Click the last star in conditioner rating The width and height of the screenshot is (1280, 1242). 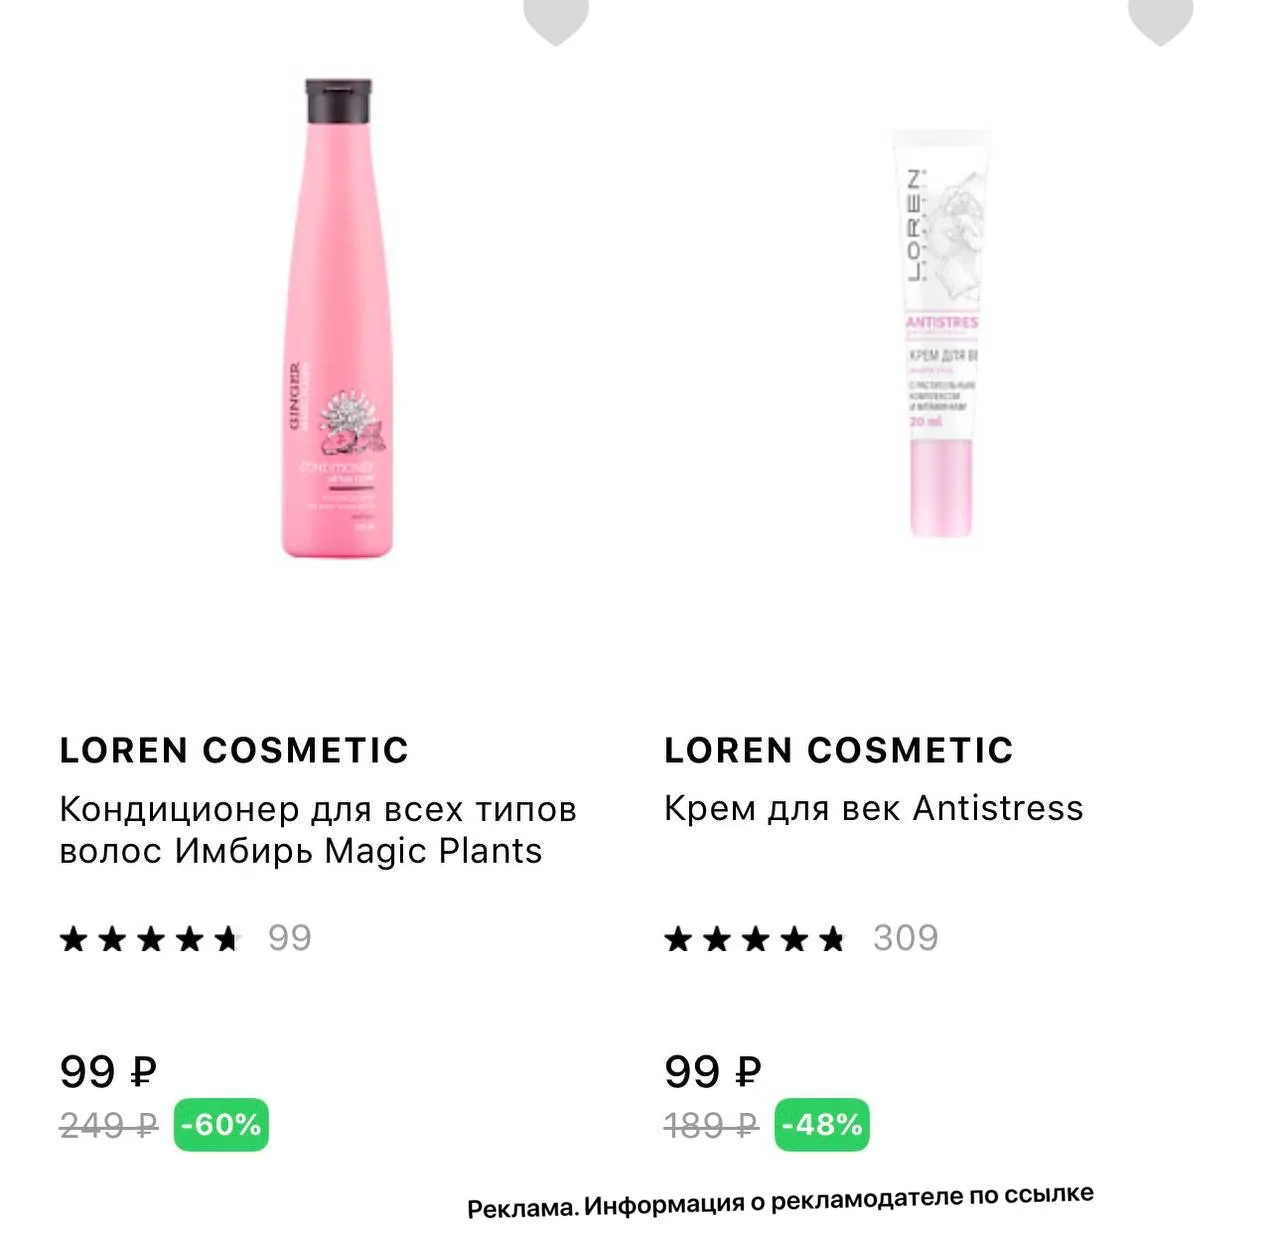[227, 939]
